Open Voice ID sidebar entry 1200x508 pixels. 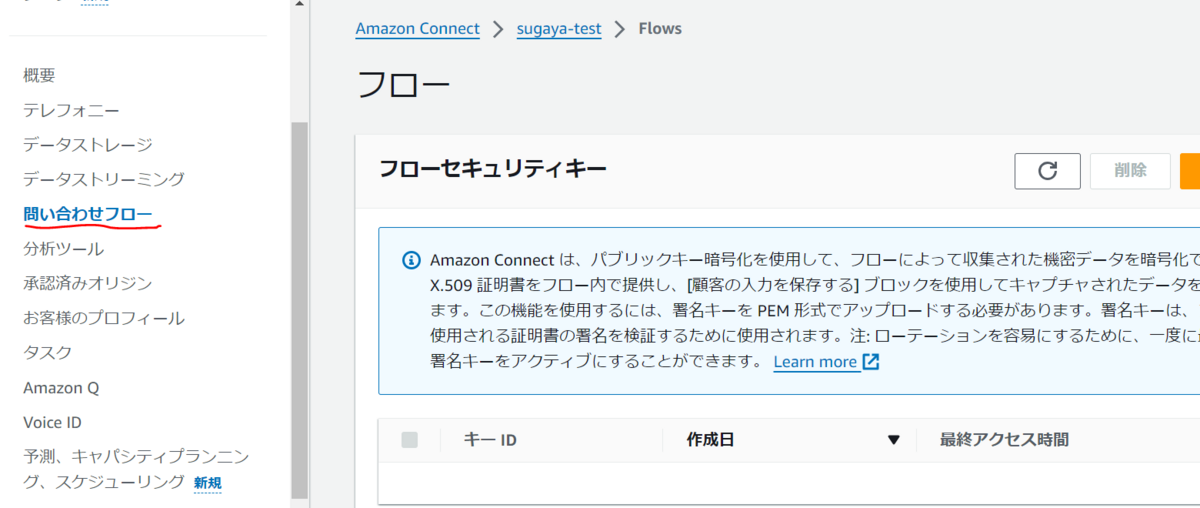pyautogui.click(x=52, y=422)
